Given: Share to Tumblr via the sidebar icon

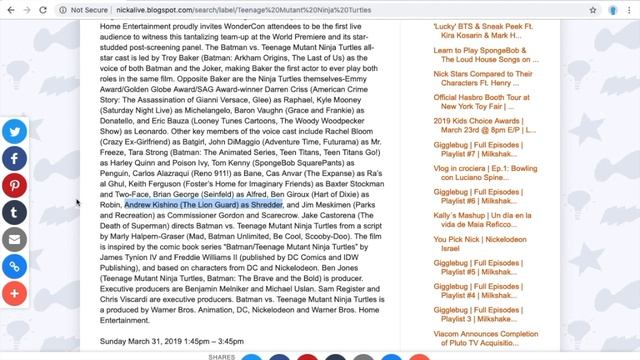Looking at the screenshot, I should 15,212.
